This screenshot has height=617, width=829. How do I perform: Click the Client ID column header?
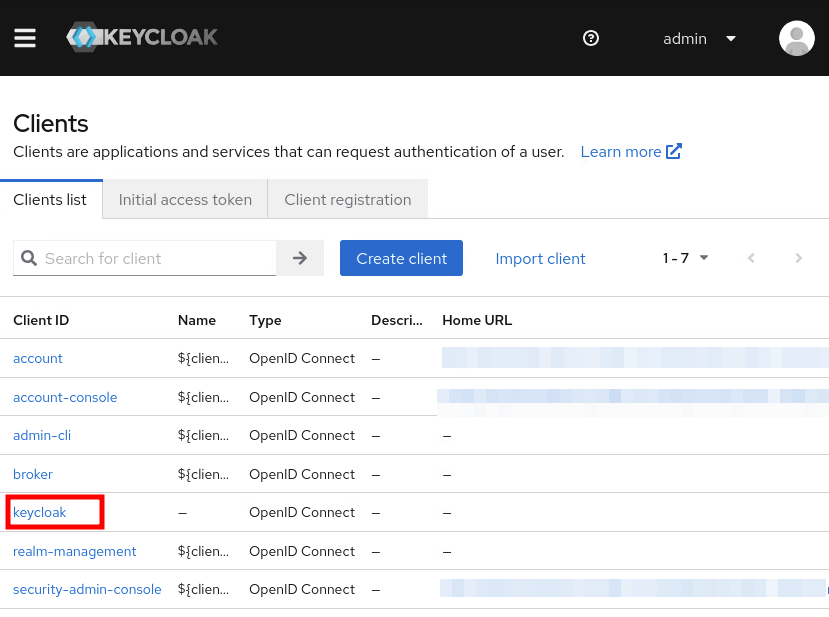(x=41, y=320)
